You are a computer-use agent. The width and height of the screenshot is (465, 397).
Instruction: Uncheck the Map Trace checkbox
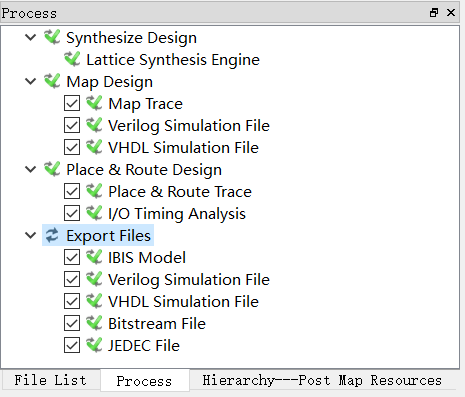point(72,103)
